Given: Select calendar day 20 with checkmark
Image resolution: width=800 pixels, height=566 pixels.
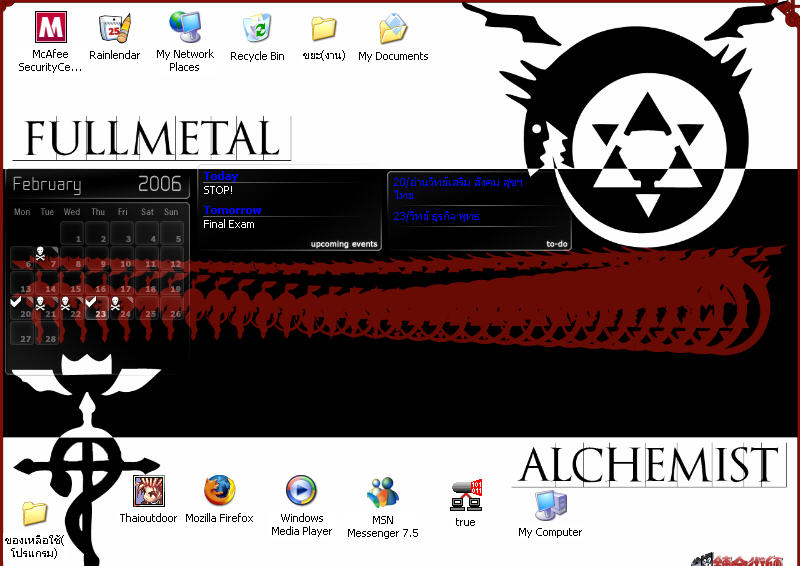Looking at the screenshot, I should pos(22,308).
